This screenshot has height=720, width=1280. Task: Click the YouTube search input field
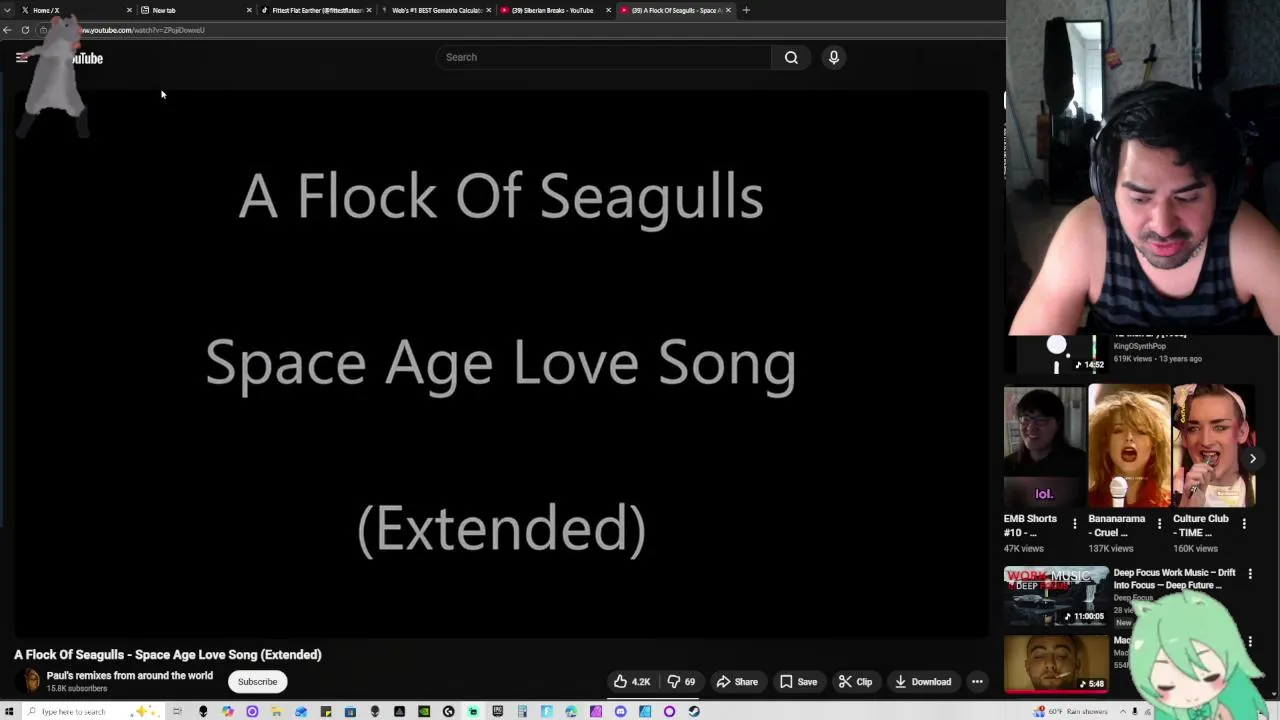point(604,57)
